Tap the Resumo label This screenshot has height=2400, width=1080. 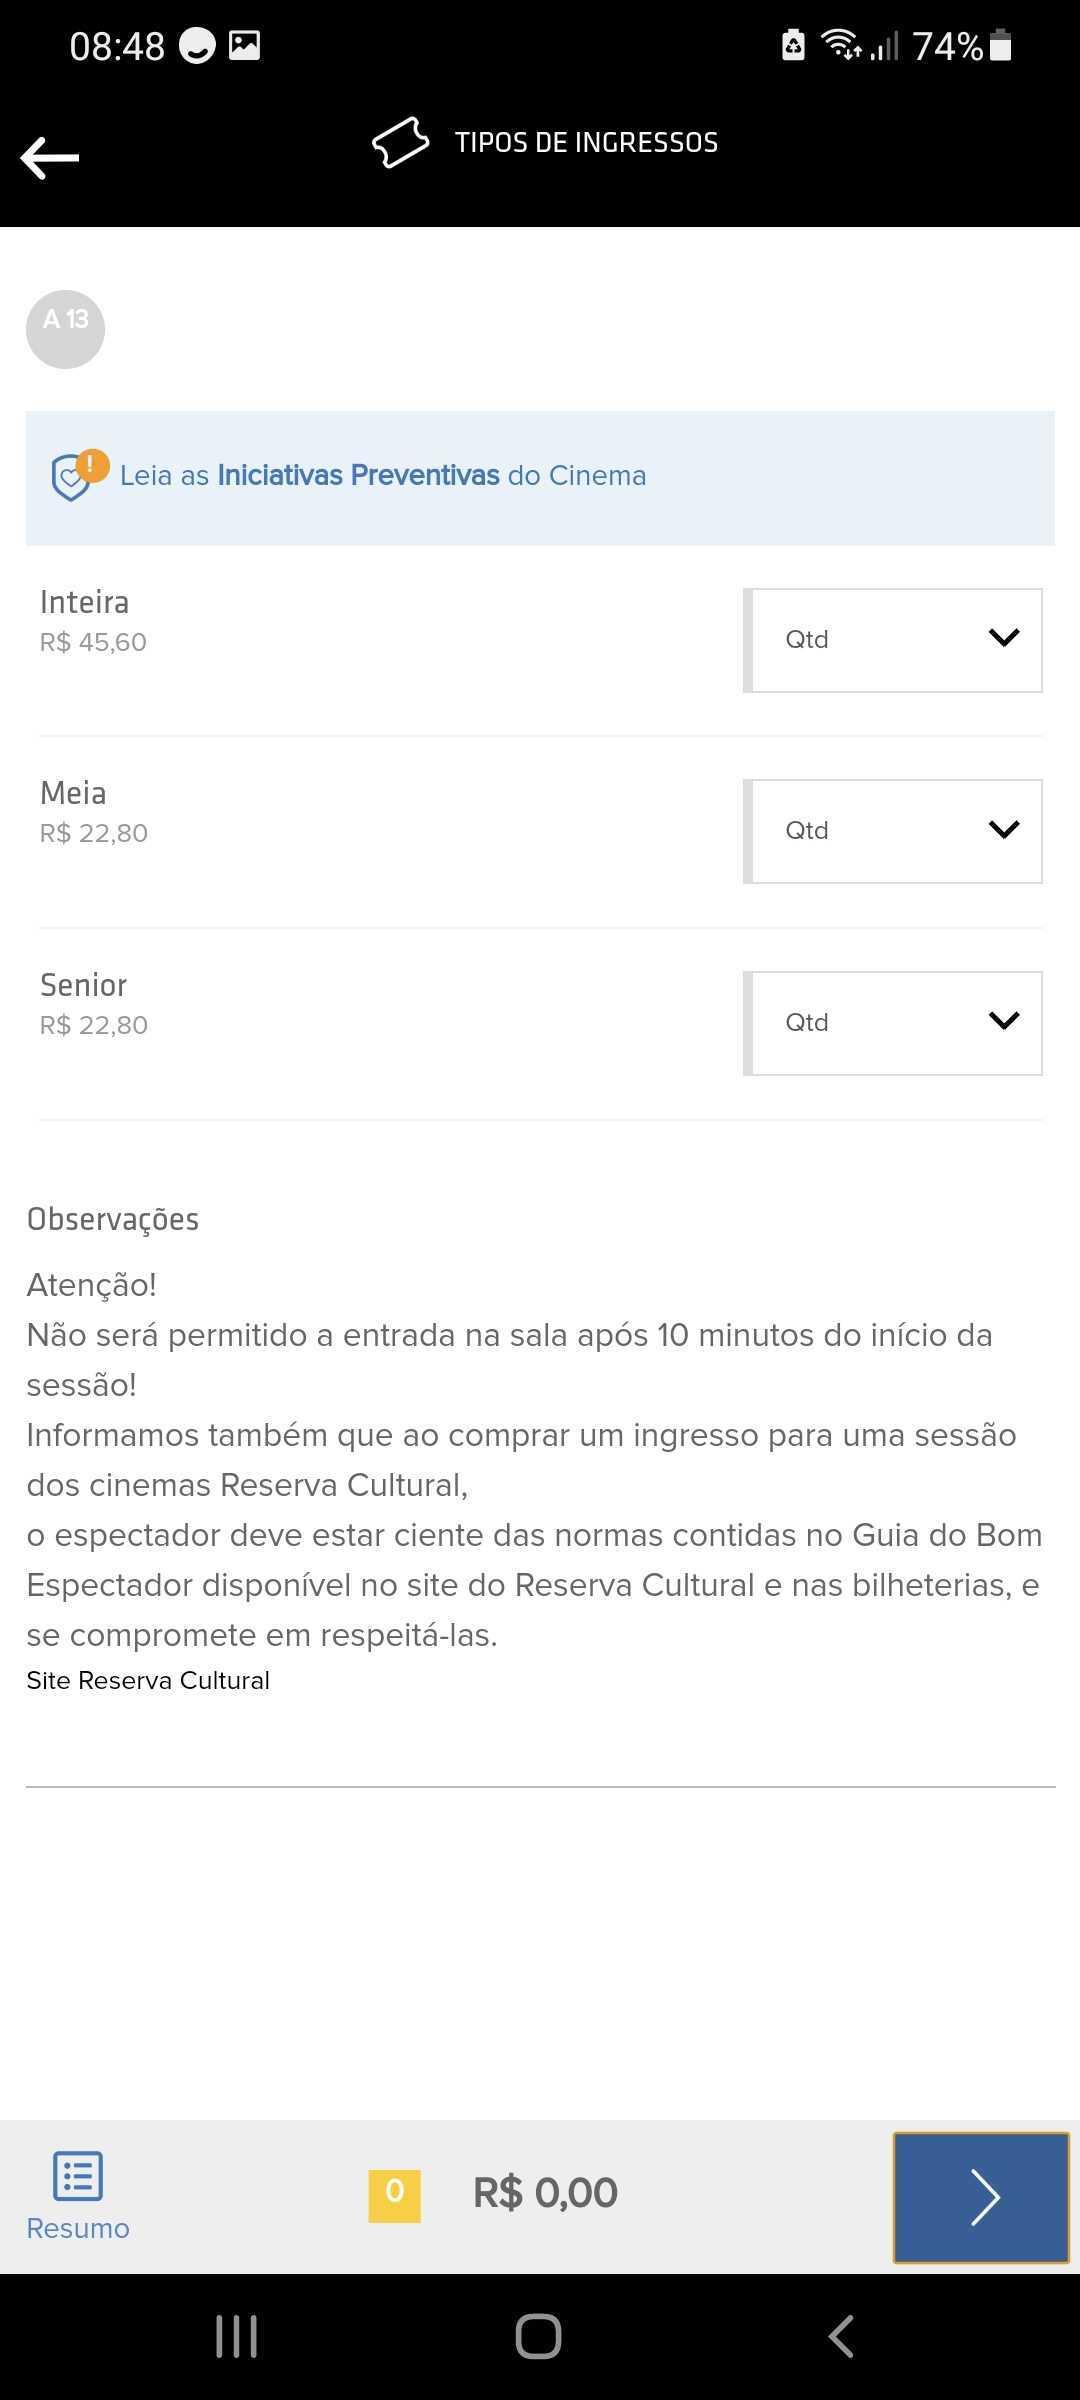click(78, 2228)
